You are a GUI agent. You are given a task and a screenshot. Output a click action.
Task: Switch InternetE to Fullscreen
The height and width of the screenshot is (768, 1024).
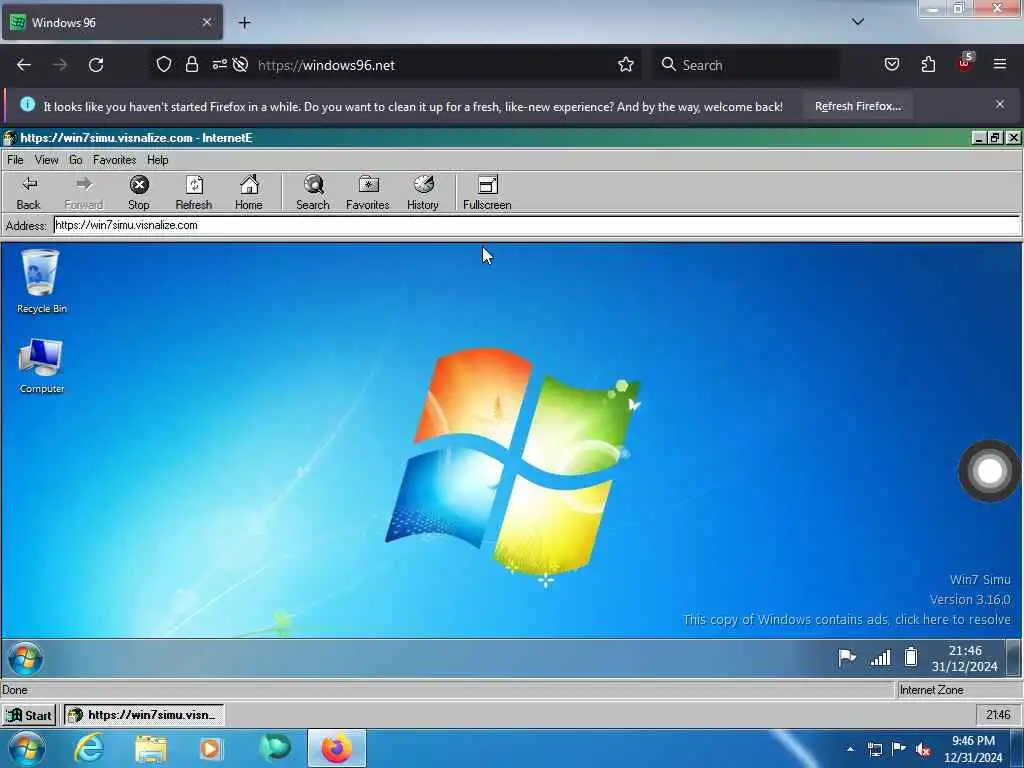click(487, 193)
